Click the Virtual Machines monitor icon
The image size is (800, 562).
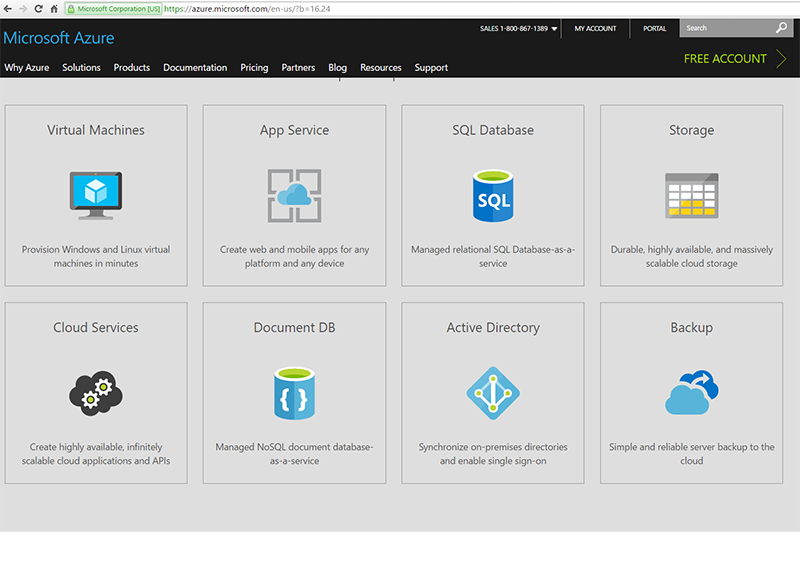click(x=96, y=194)
